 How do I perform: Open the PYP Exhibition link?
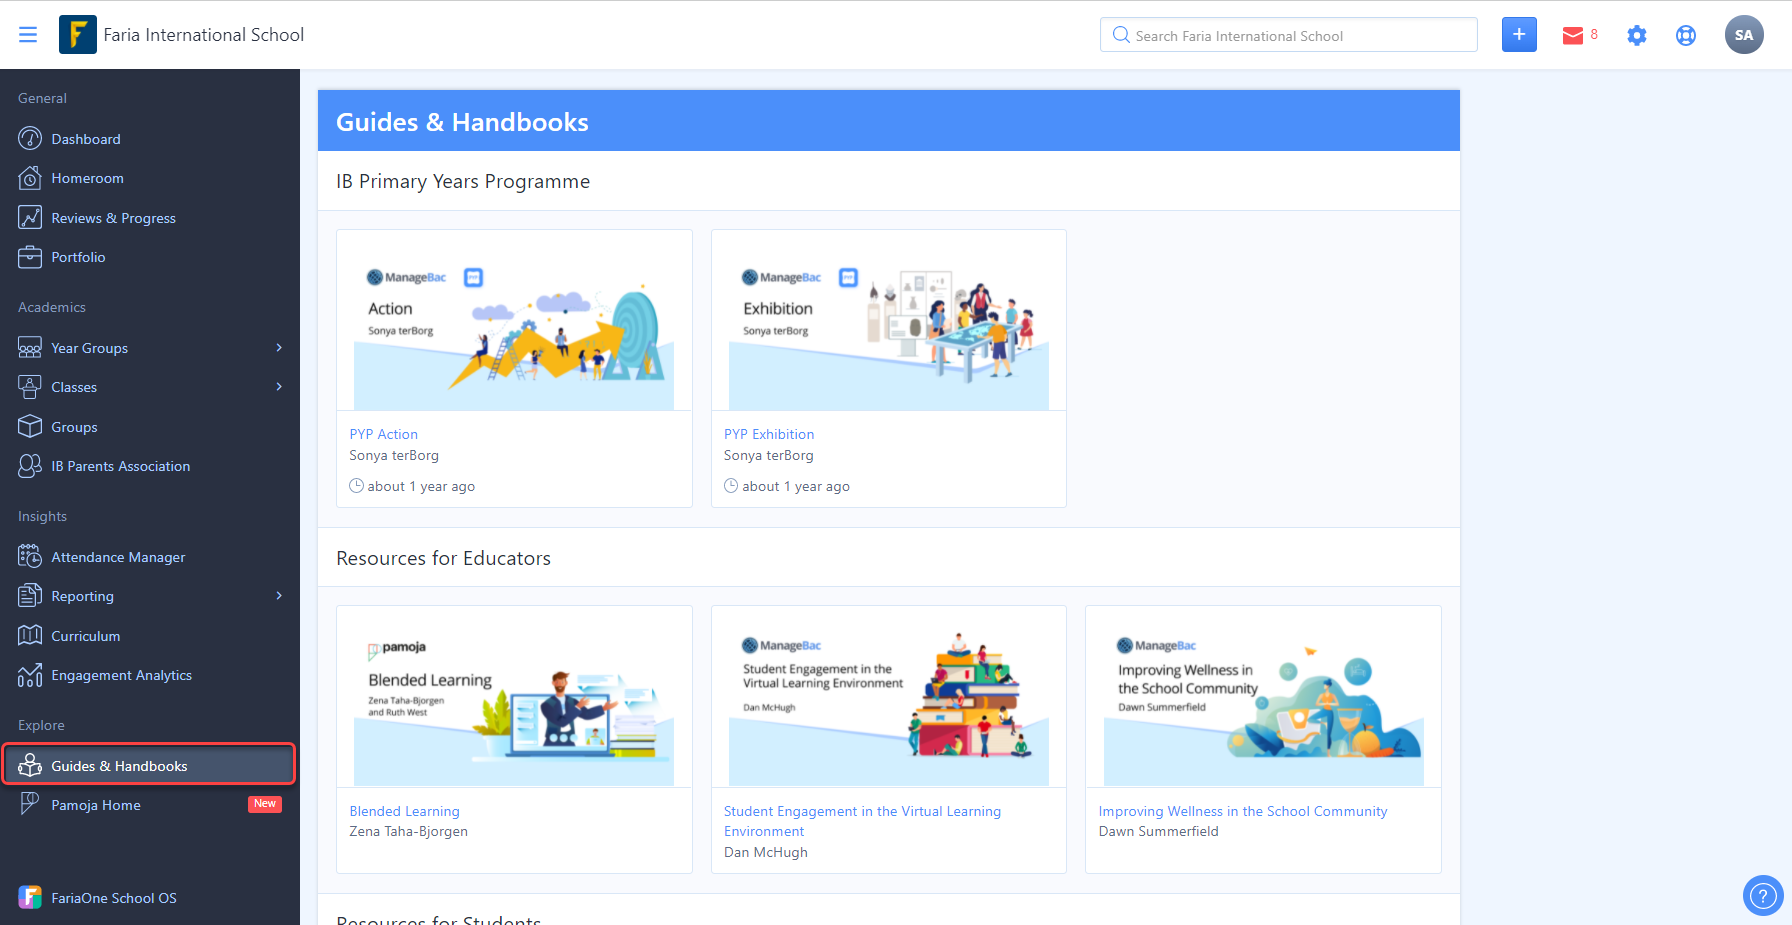coord(769,434)
